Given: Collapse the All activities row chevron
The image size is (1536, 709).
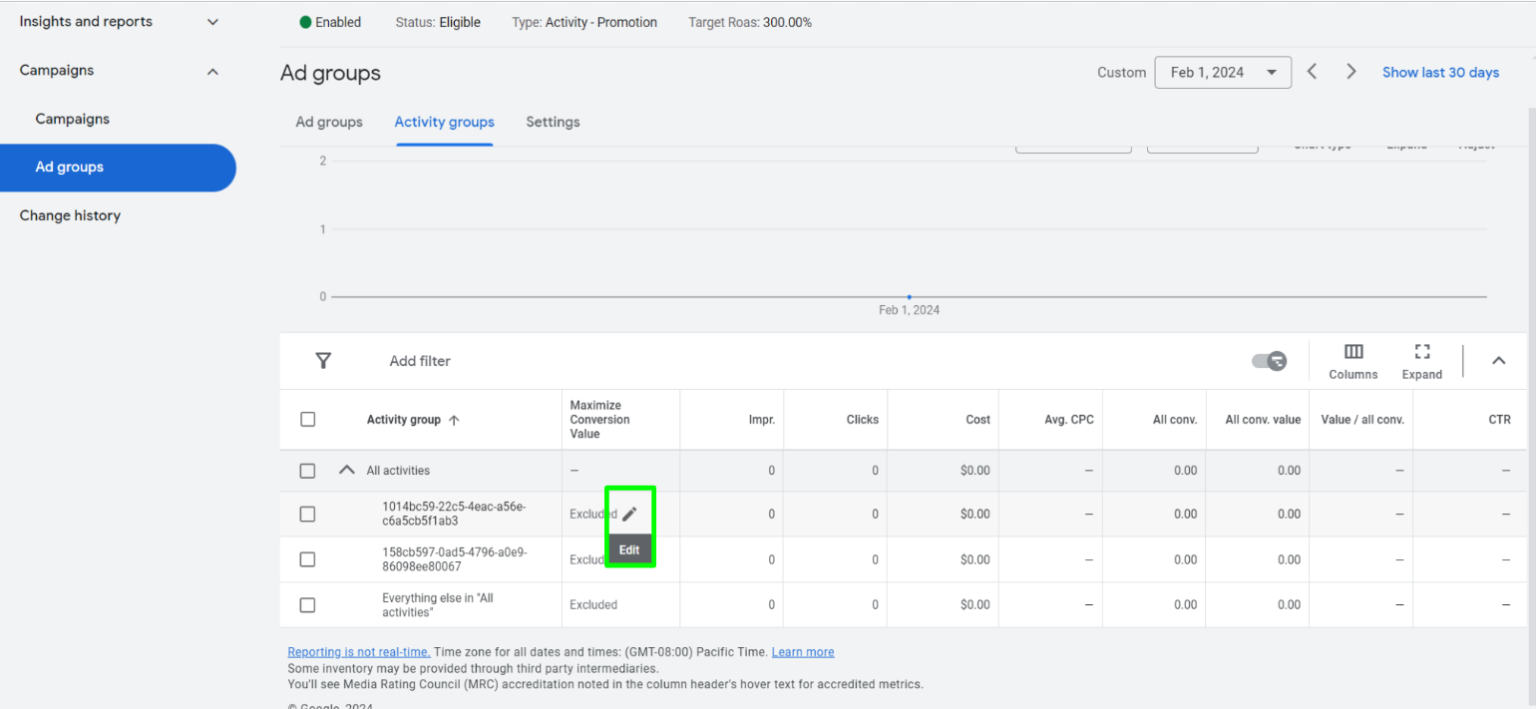Looking at the screenshot, I should tap(347, 470).
